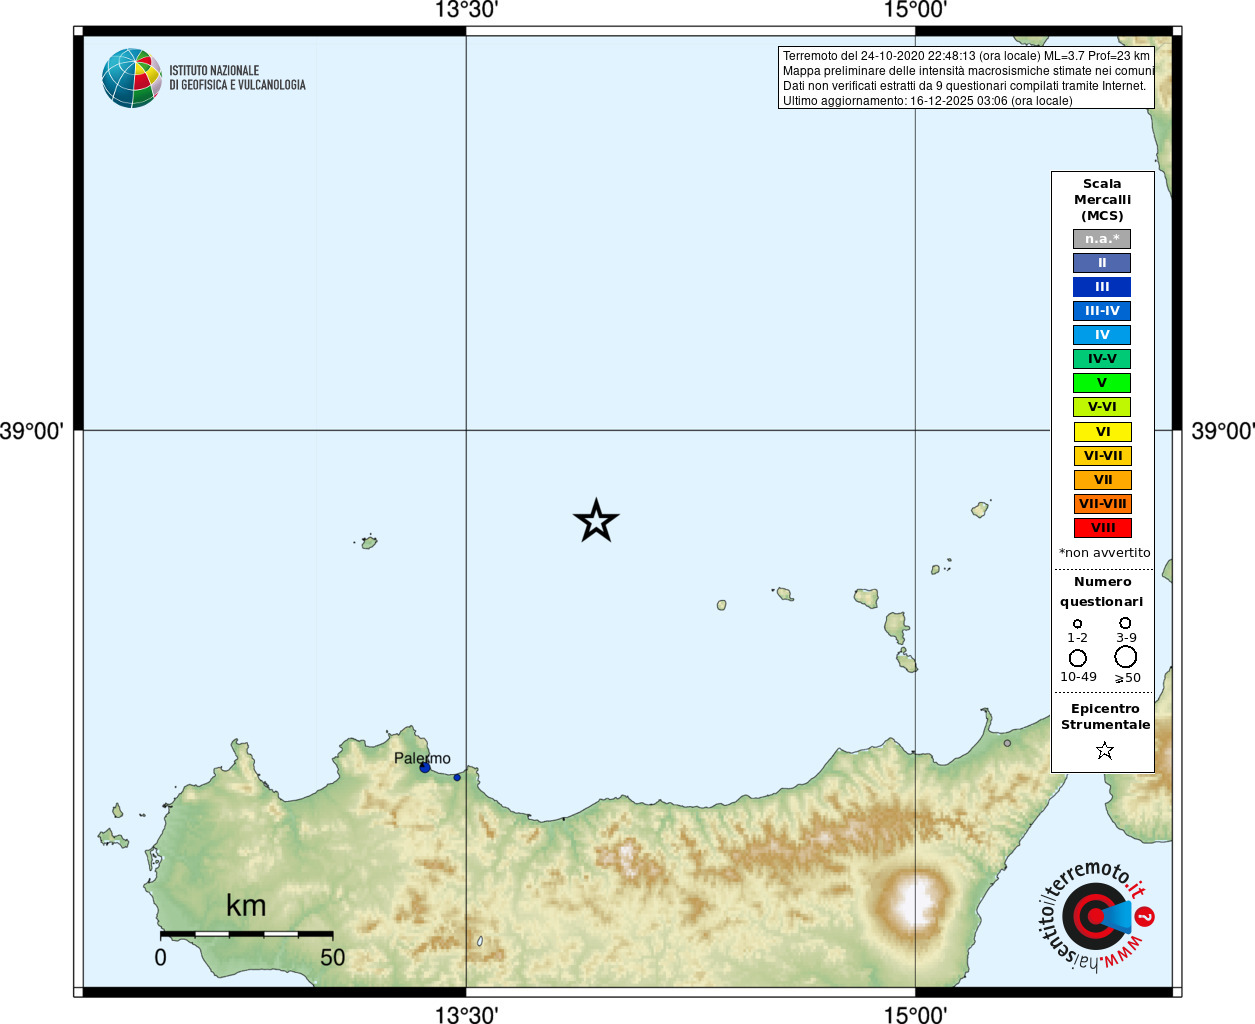This screenshot has width=1255, height=1024.
Task: Click 'Istituto Nazionale di Geofisica e Vulcanologia' text
Action: [237, 78]
